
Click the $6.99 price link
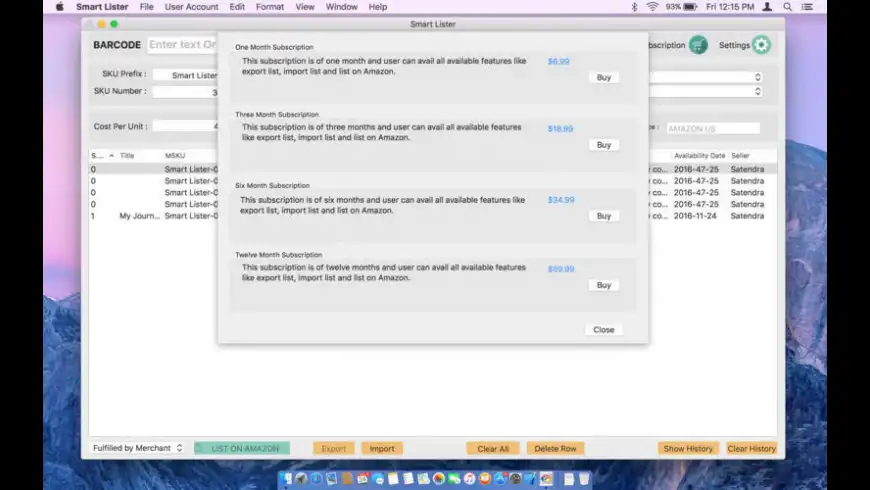pyautogui.click(x=558, y=61)
